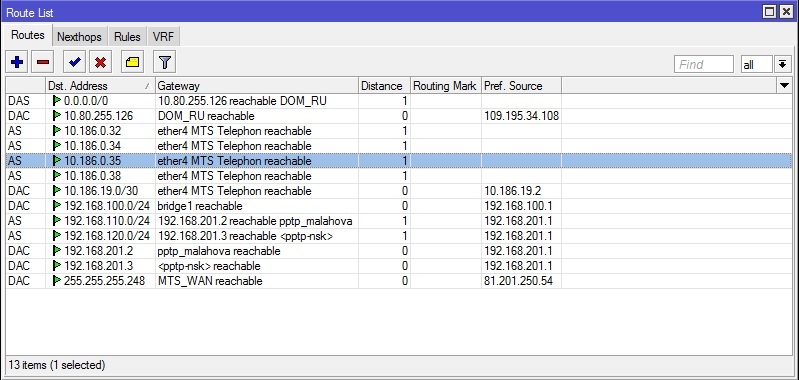Select the 192.168.100.0/24 route
This screenshot has width=799, height=380.
(x=398, y=206)
